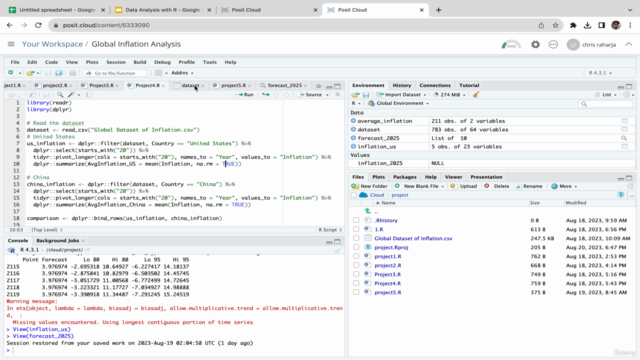Screen dimensions: 640x360
Task: Open the project5.R editor tab
Action: coord(233,85)
